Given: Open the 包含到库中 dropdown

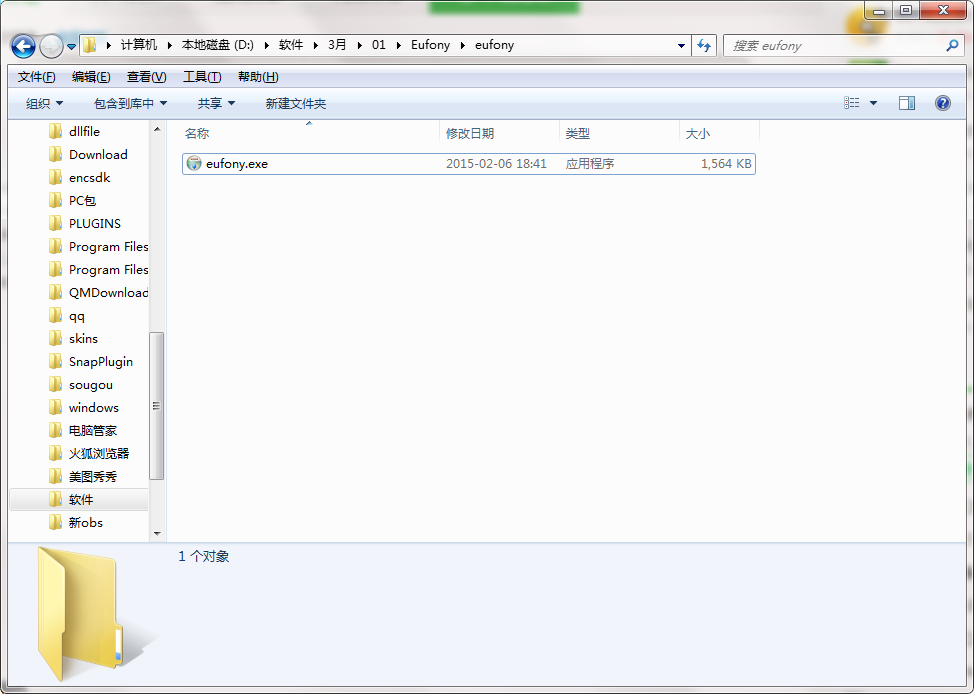Looking at the screenshot, I should (x=130, y=104).
